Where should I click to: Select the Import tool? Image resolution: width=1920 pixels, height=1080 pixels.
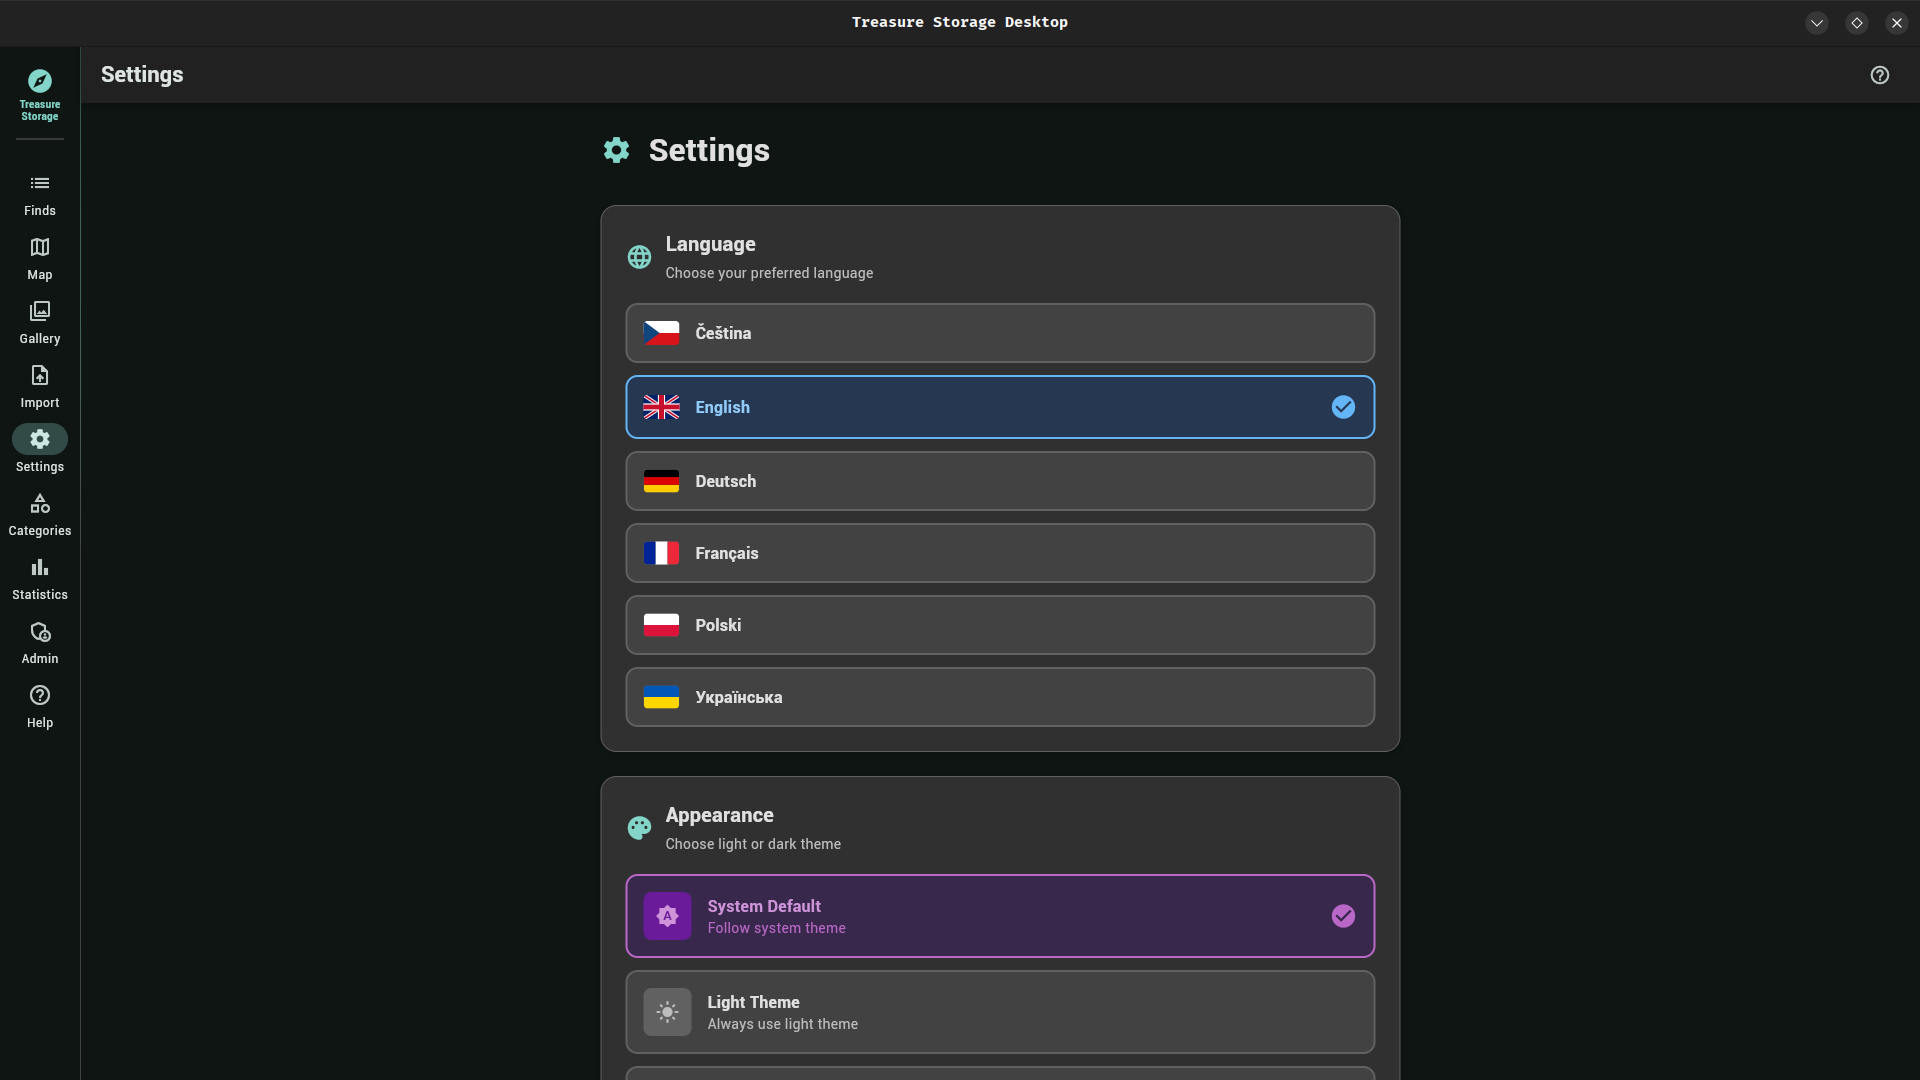[39, 386]
